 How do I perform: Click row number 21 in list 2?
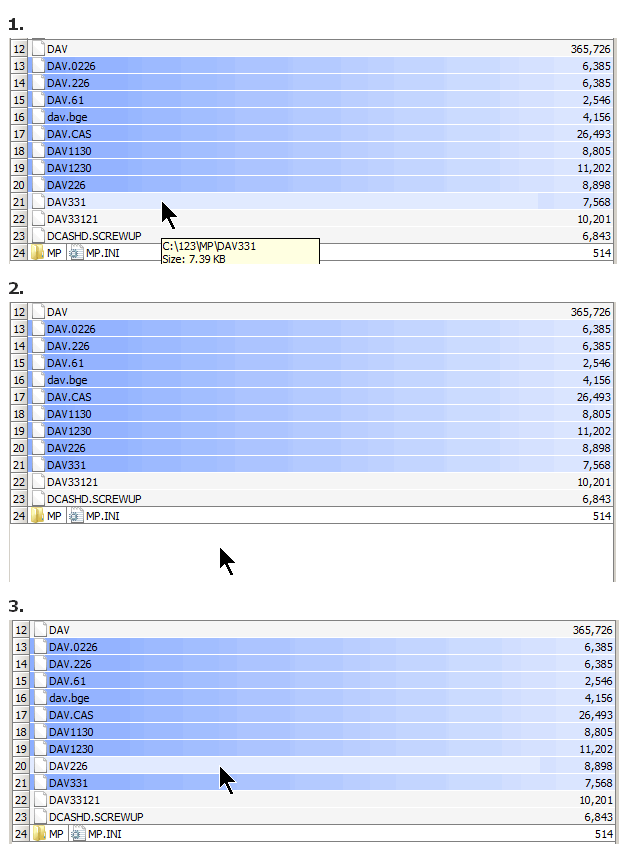19,465
